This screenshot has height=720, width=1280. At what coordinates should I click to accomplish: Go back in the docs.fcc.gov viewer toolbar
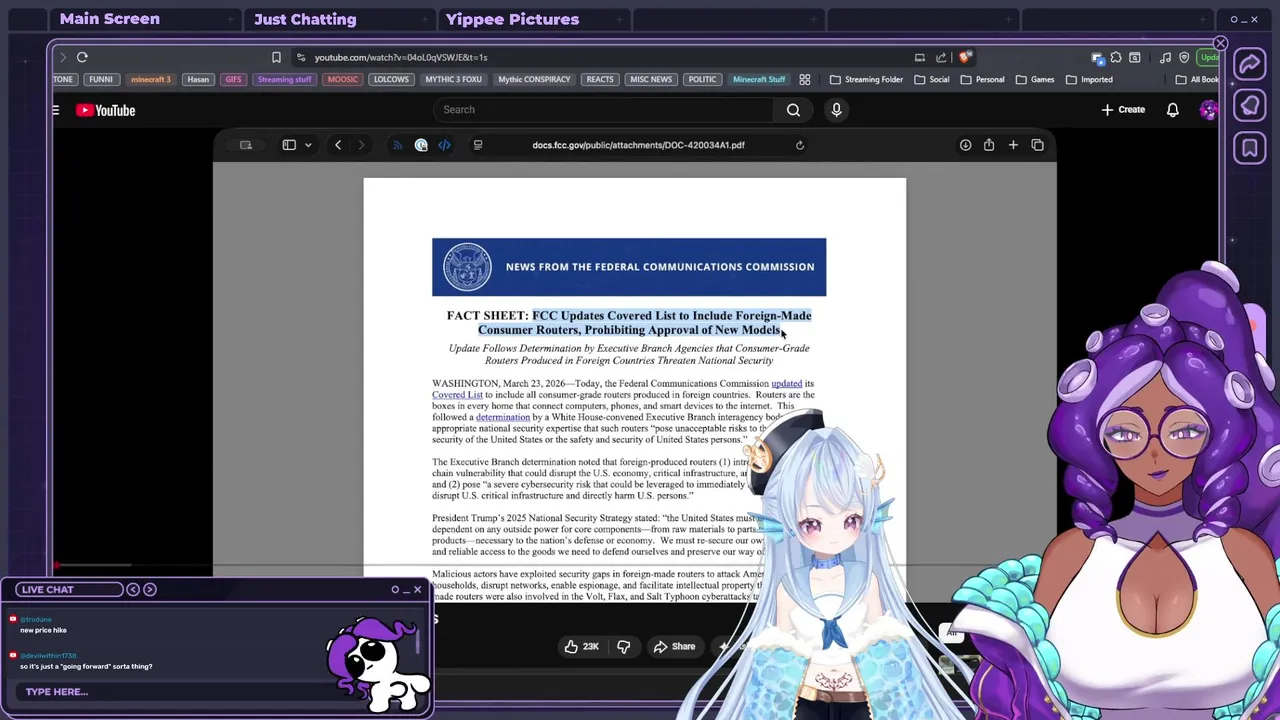(338, 145)
